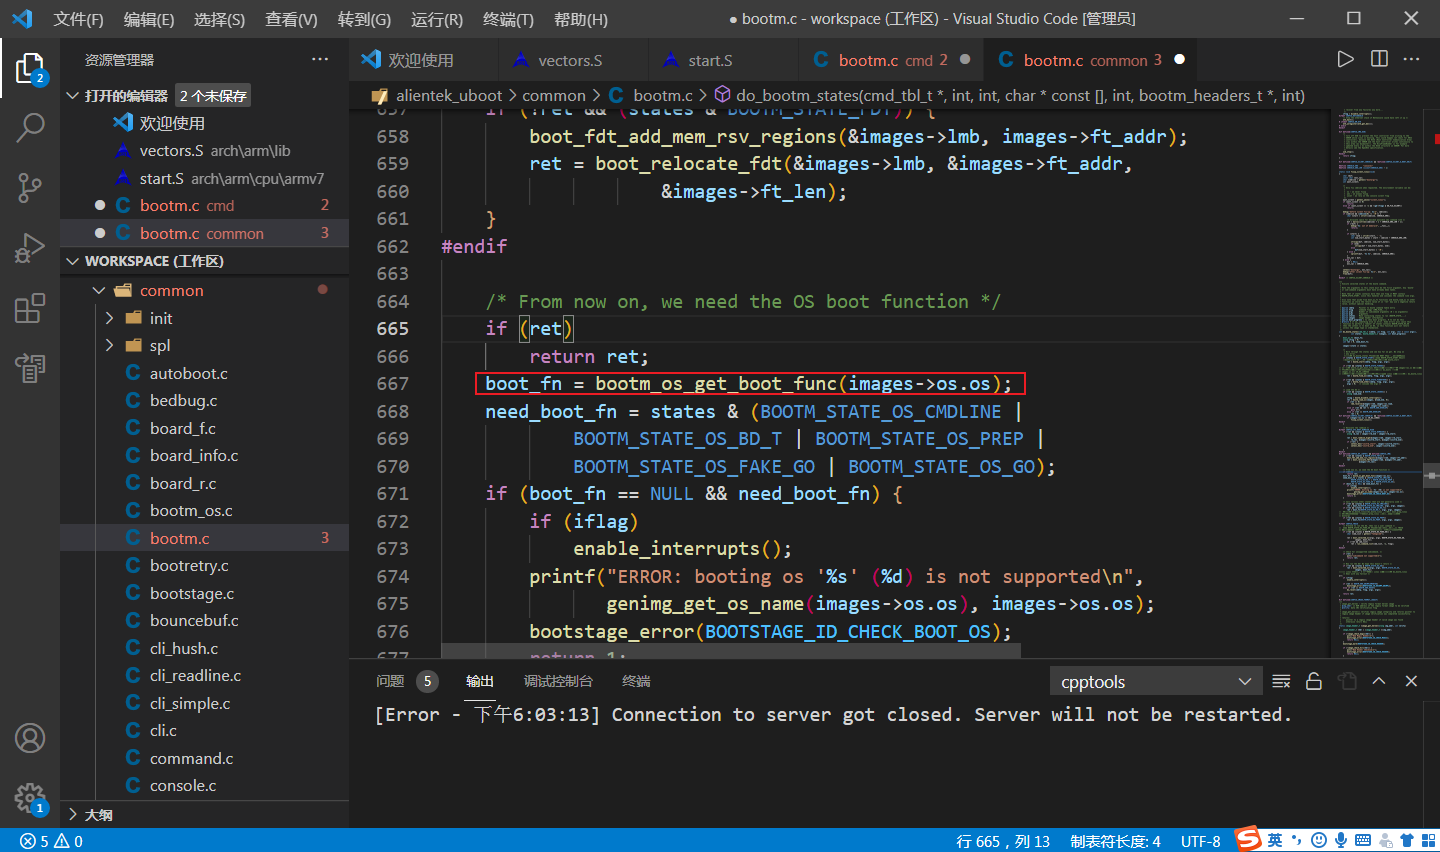Open Explorer panel ellipsis menu

coord(320,59)
